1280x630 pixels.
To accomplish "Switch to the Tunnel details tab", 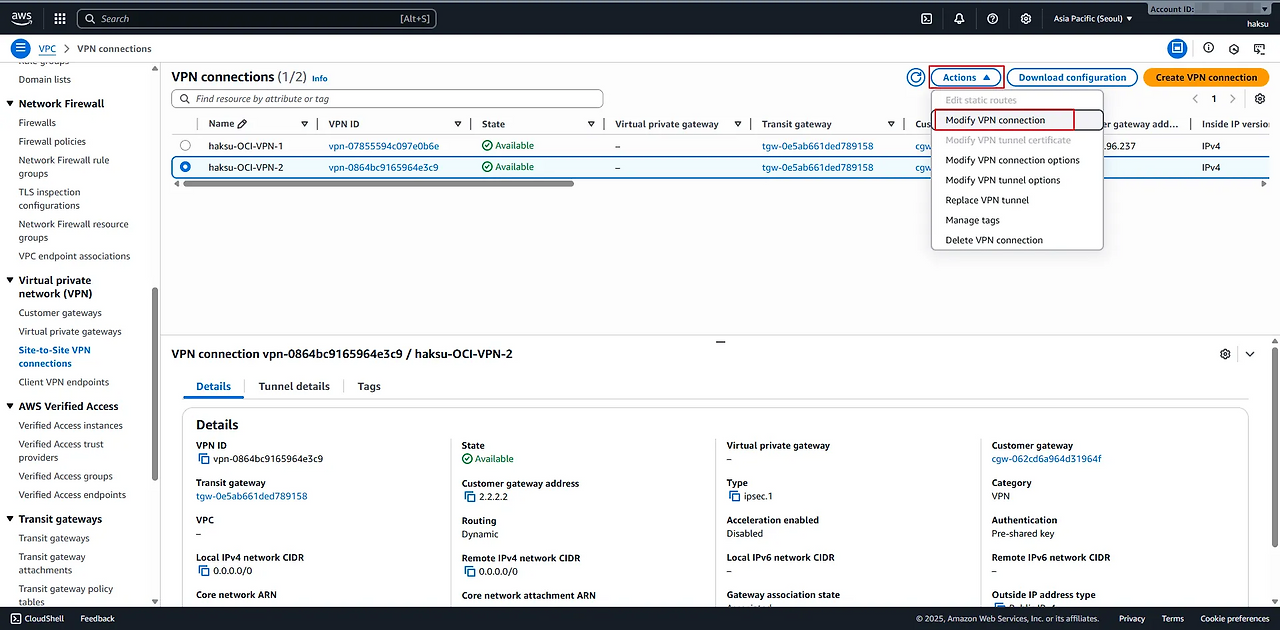I will tap(294, 386).
